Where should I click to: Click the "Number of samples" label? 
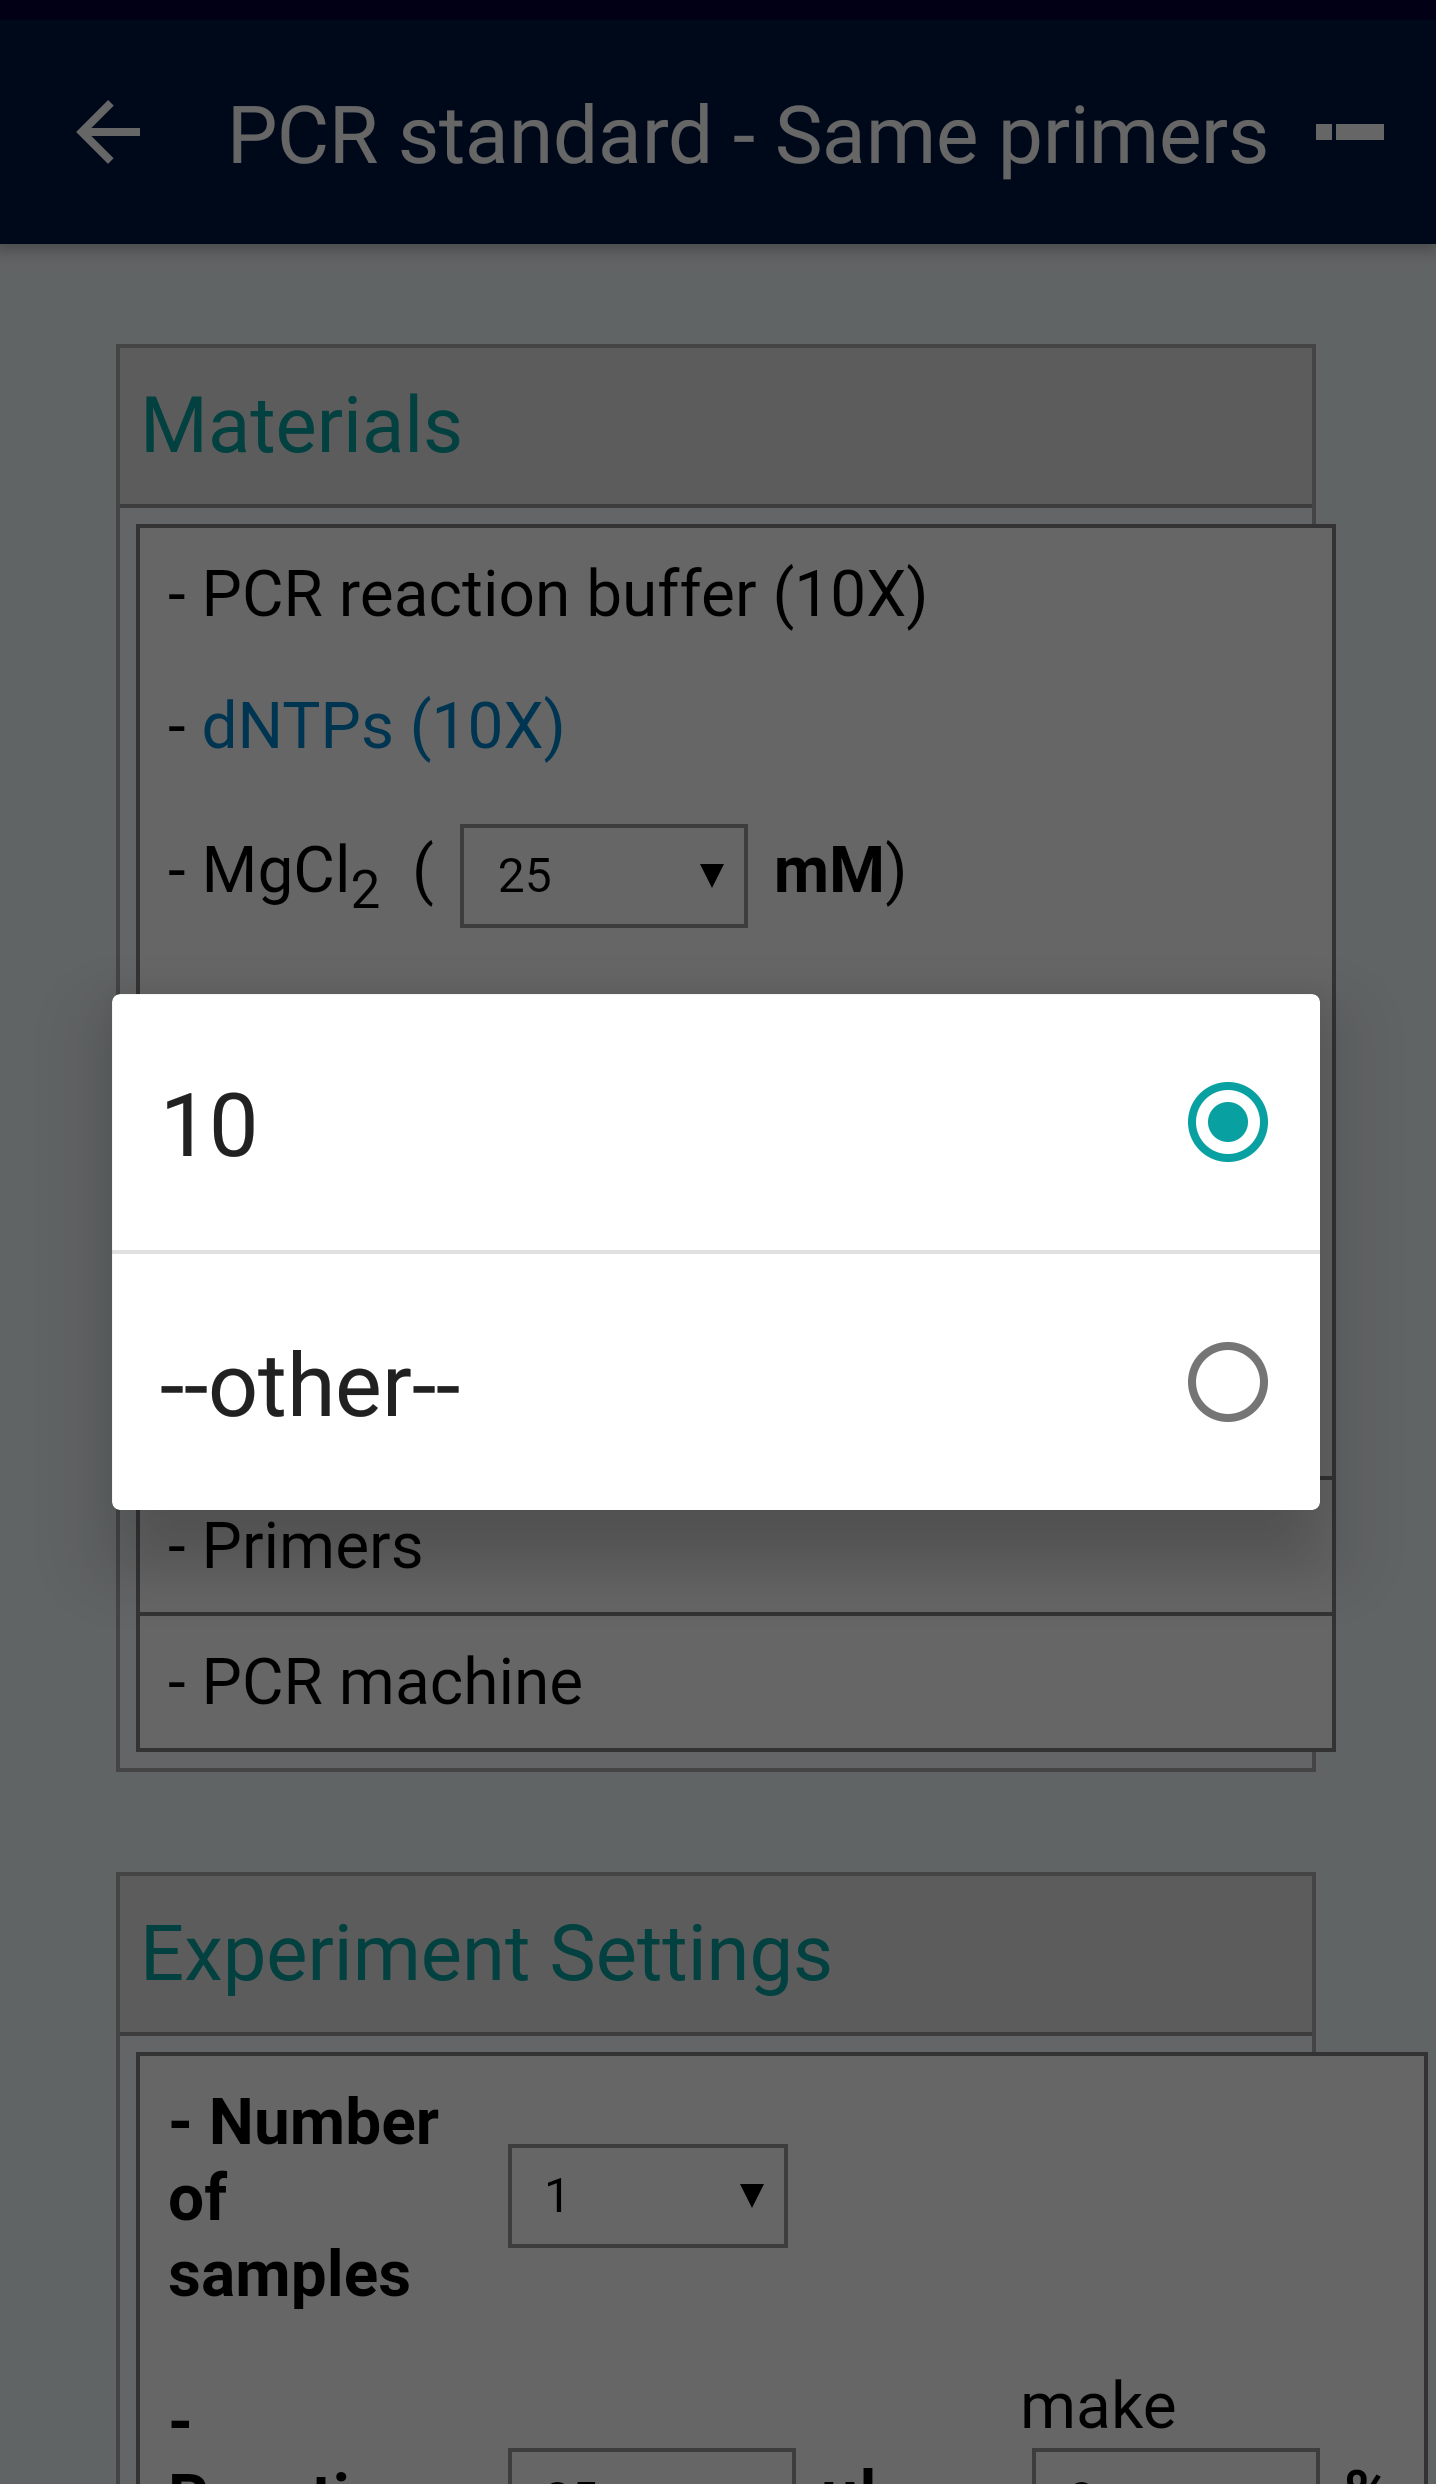click(x=303, y=2197)
